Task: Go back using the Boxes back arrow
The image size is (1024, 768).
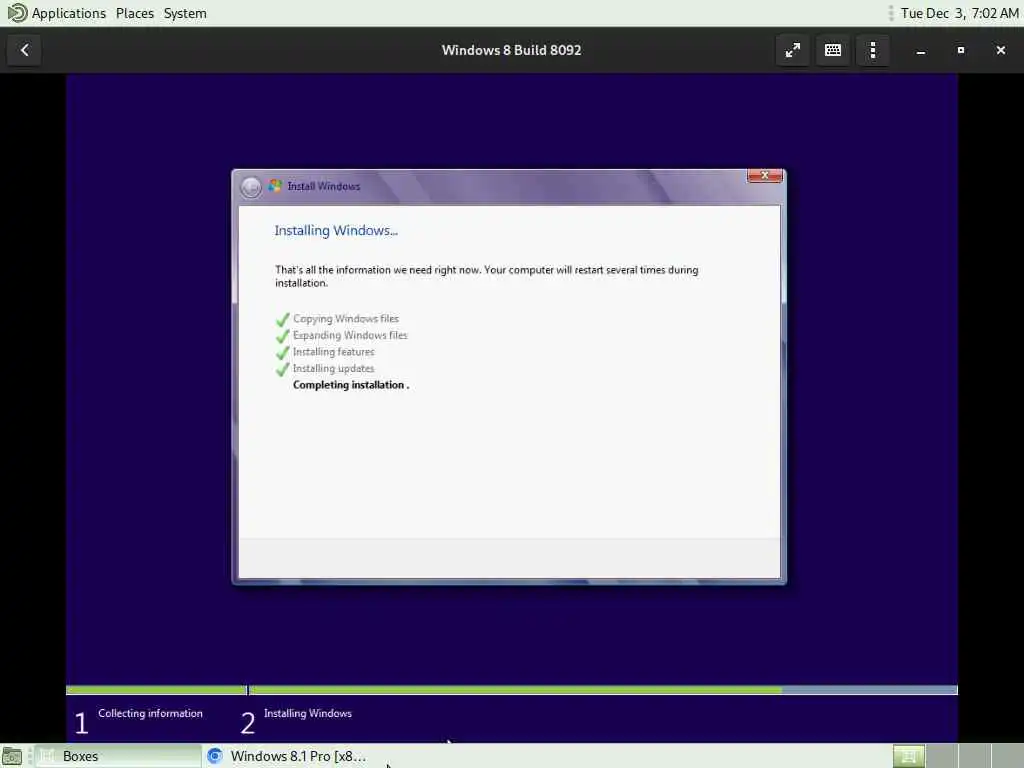Action: 24,50
